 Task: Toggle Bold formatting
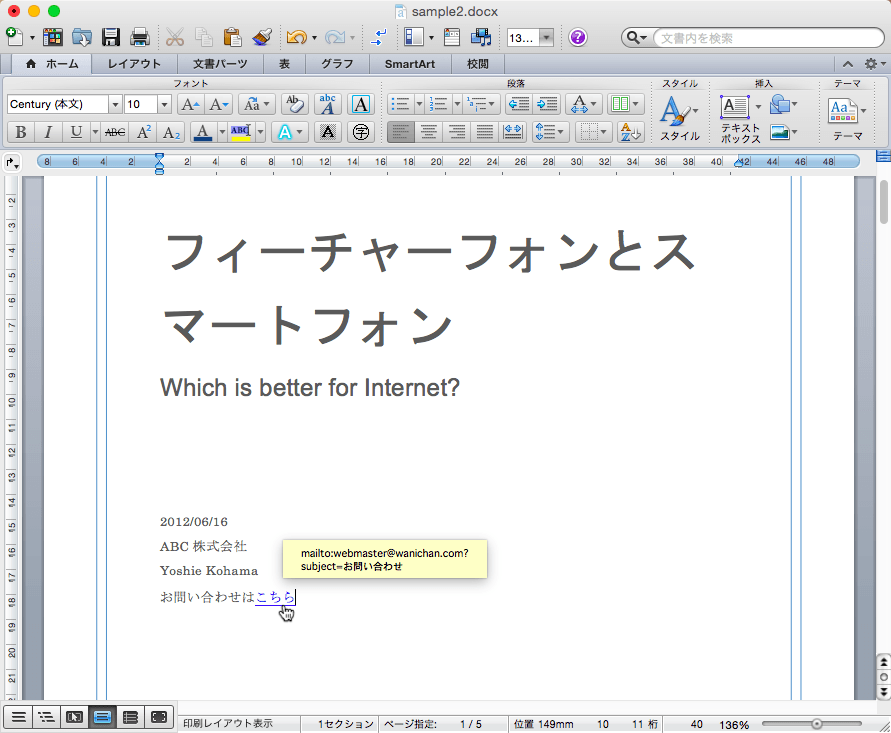point(20,132)
